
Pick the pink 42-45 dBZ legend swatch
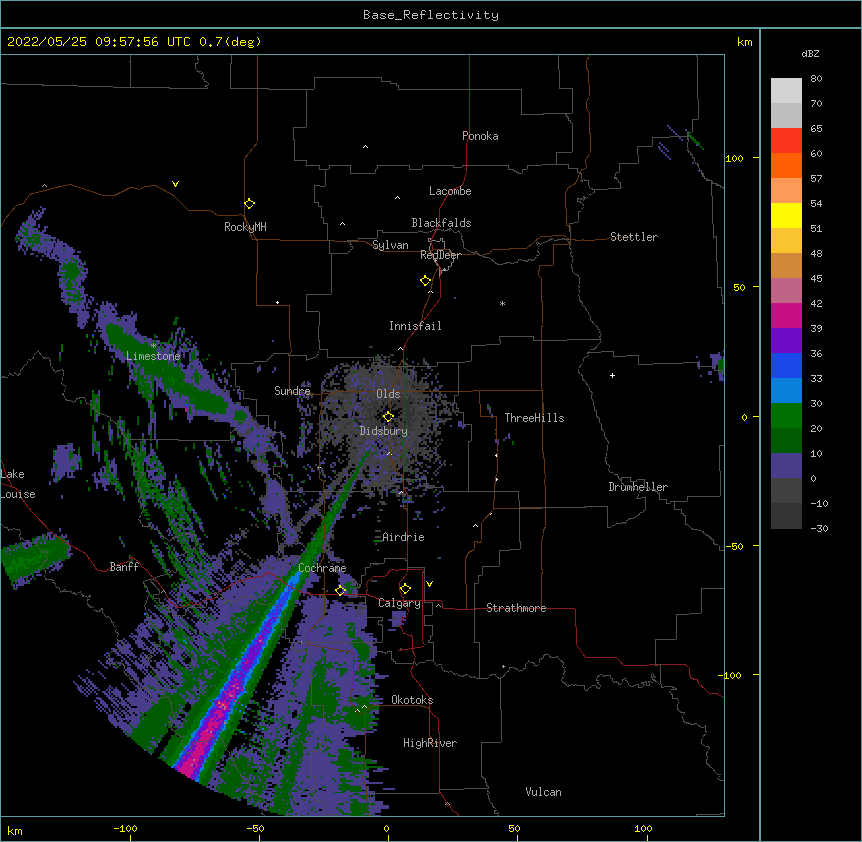click(x=786, y=291)
